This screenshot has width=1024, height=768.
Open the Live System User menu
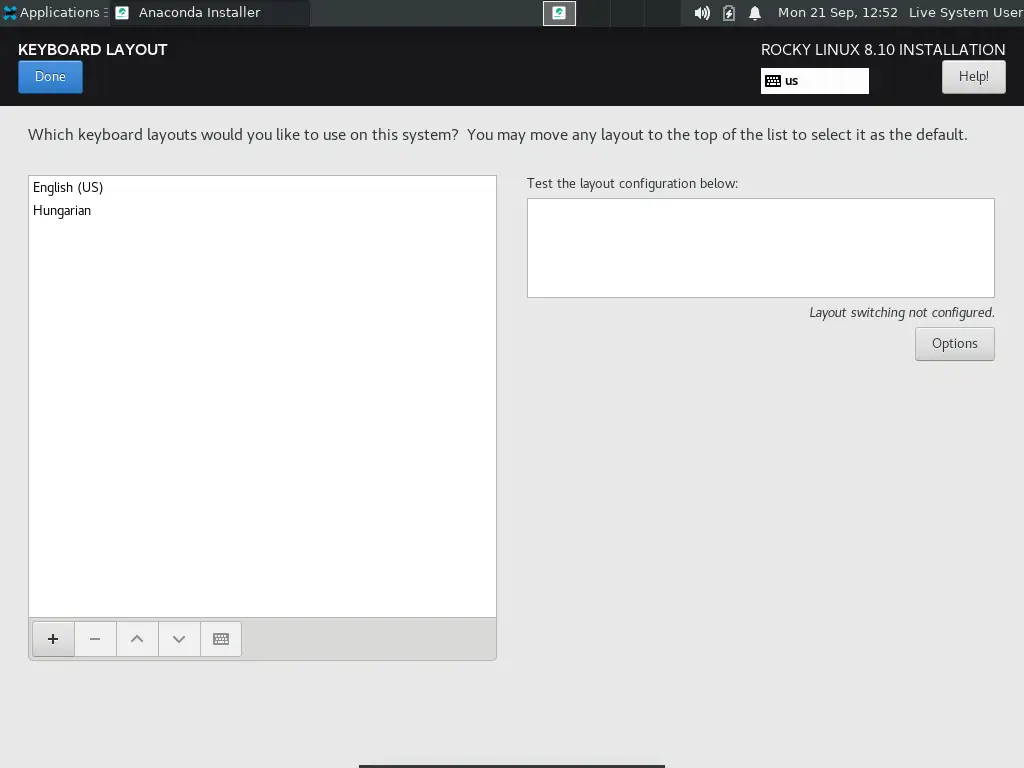[965, 12]
